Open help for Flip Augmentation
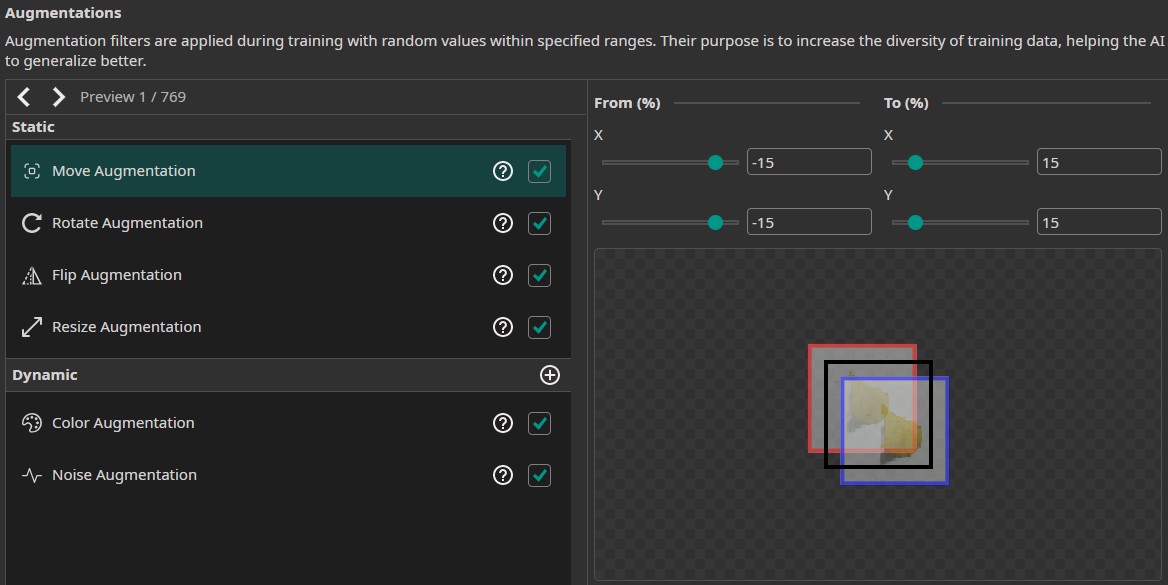The image size is (1168, 585). tap(503, 275)
